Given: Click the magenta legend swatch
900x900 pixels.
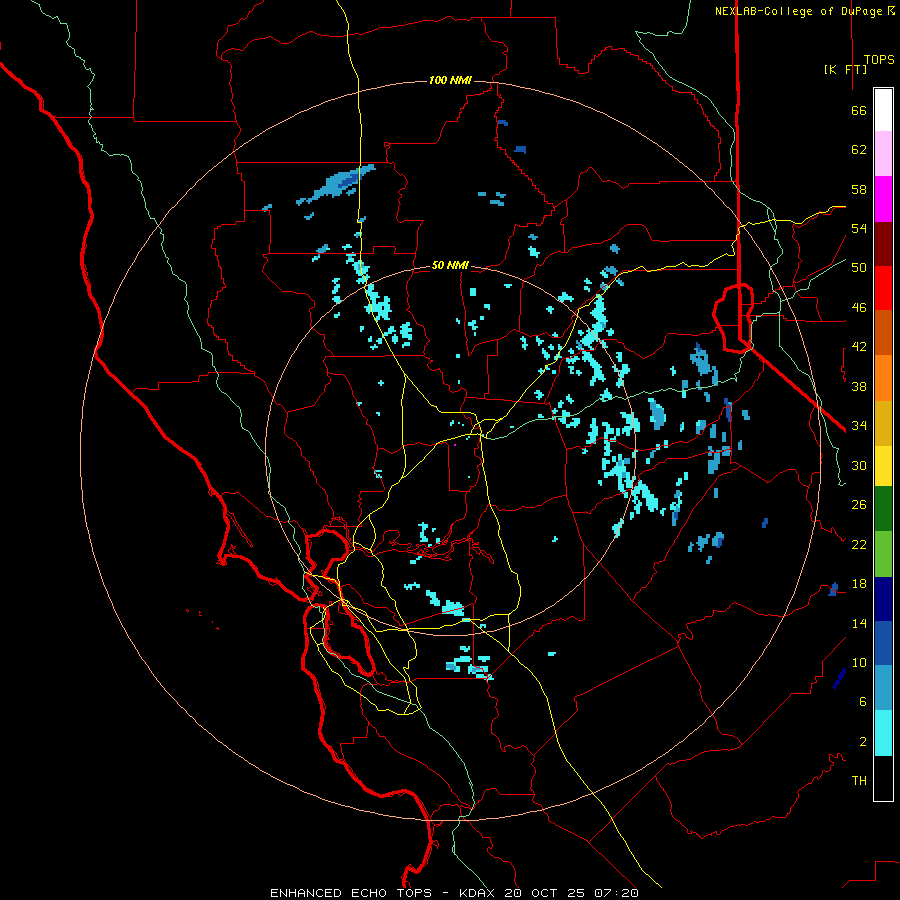Looking at the screenshot, I should pos(883,199).
